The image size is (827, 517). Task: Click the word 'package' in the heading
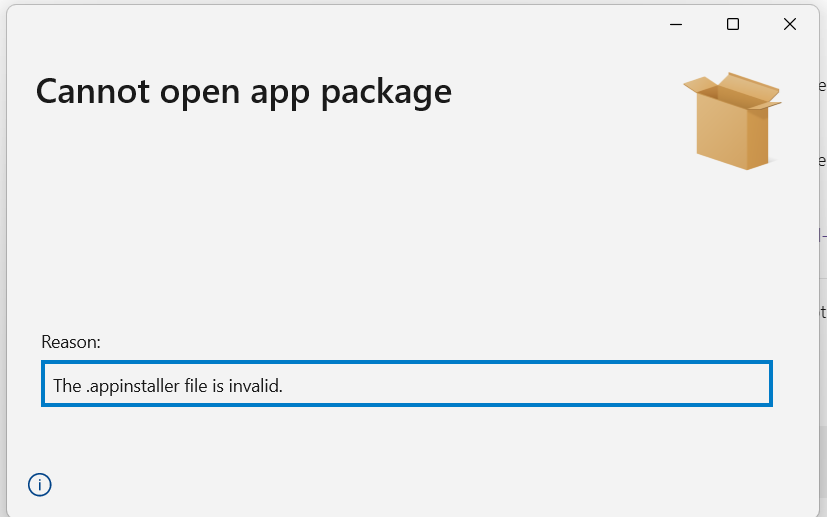(386, 94)
